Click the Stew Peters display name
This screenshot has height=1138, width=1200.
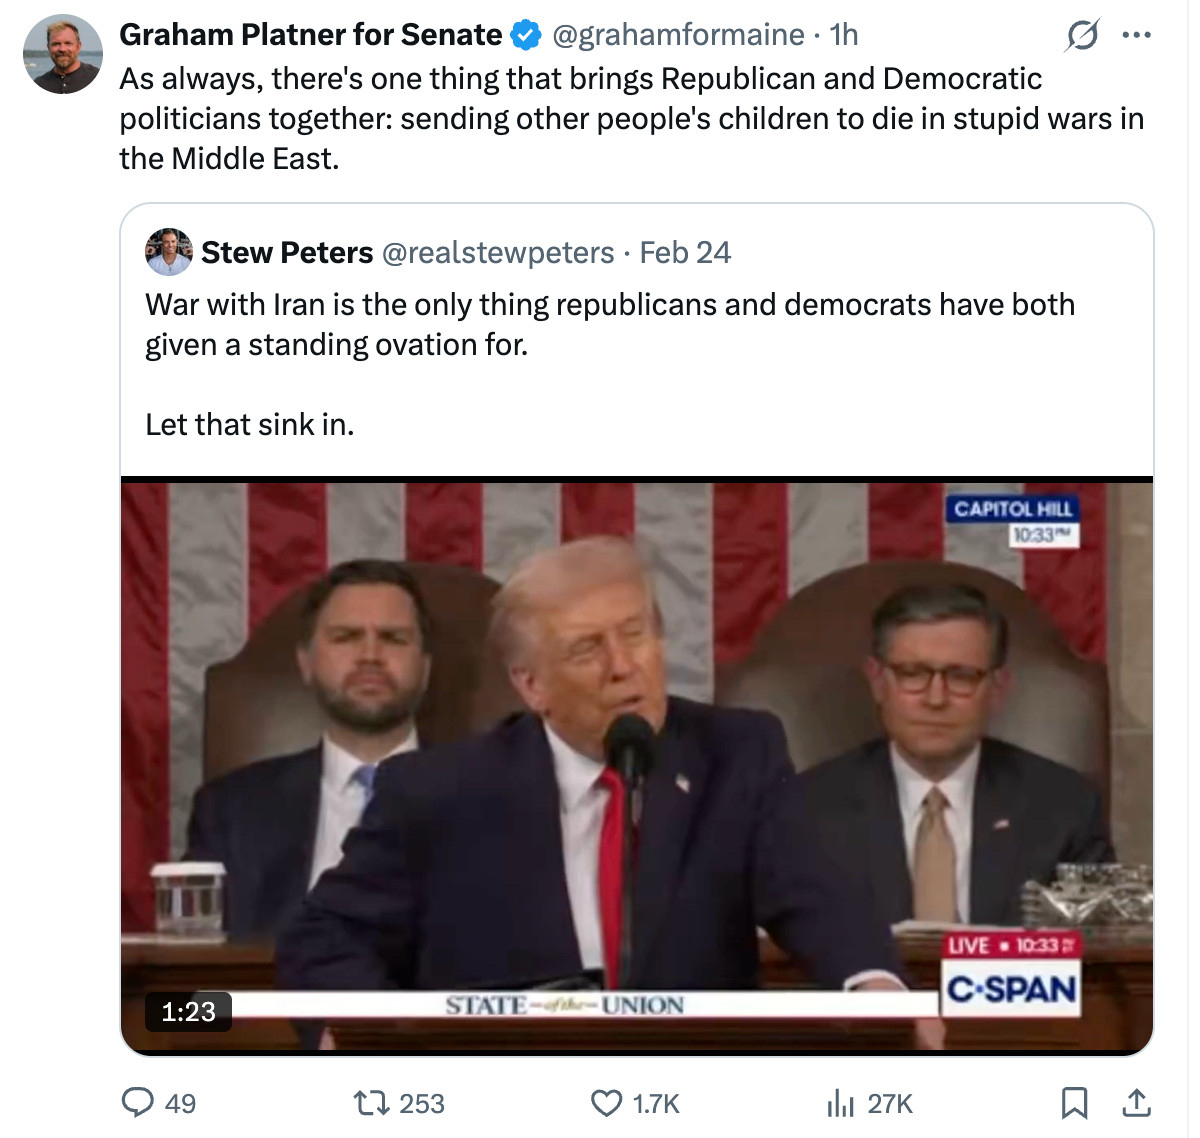coord(287,252)
